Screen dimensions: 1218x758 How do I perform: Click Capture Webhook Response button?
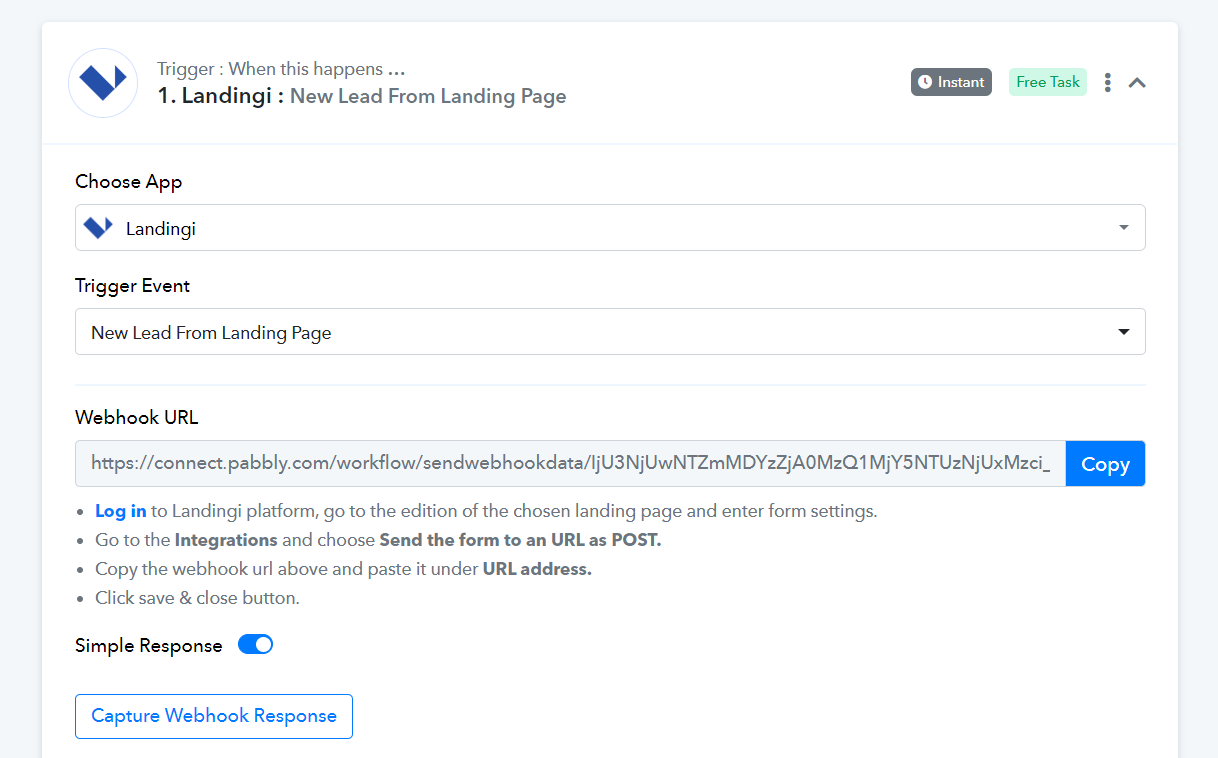coord(214,716)
